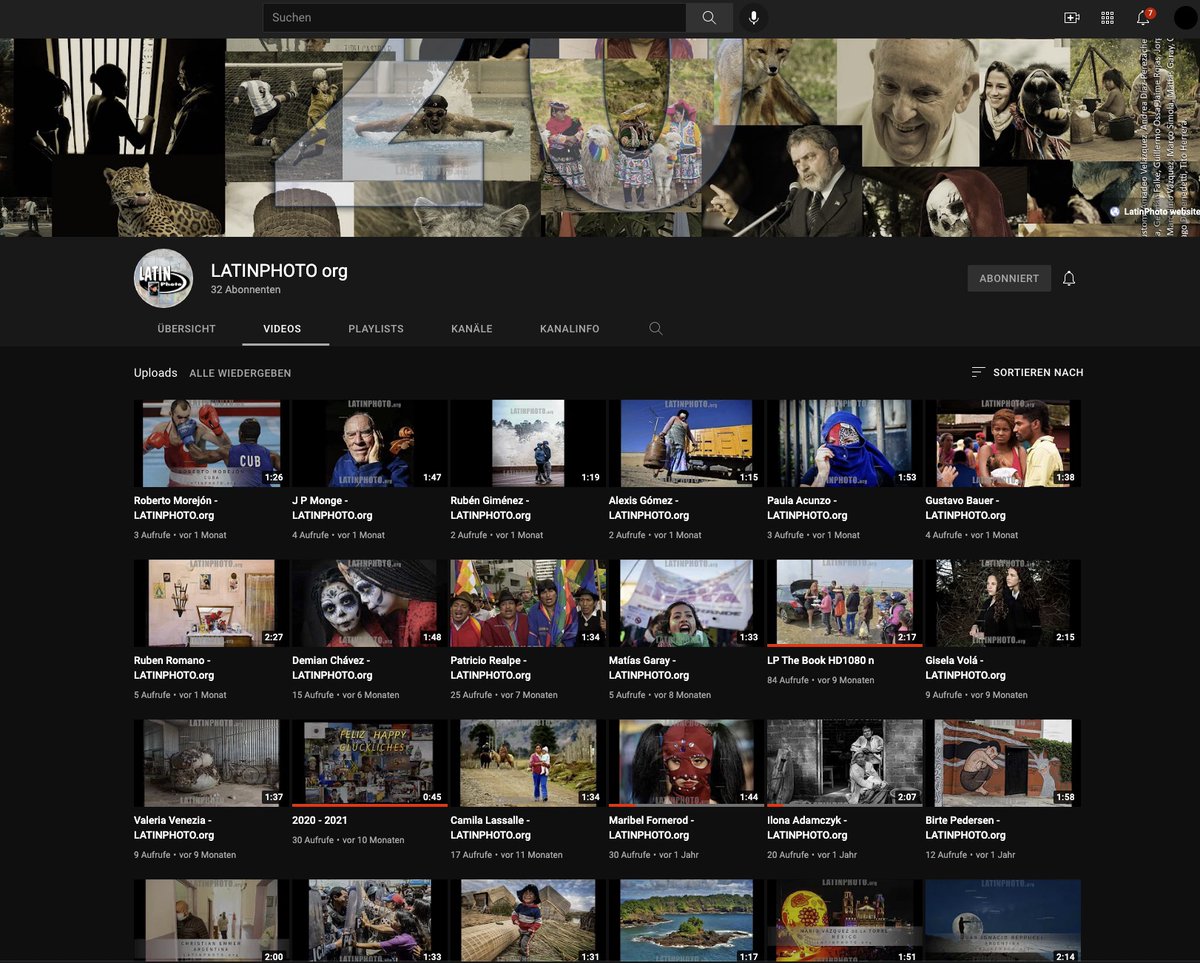Click Patricio Realpe video title
Screen dimensions: 1200x963
coord(491,668)
